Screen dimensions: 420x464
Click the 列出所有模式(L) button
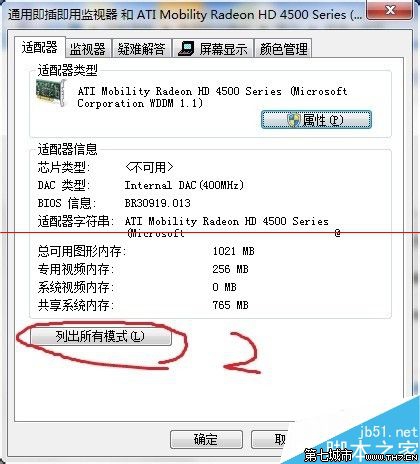pyautogui.click(x=100, y=336)
